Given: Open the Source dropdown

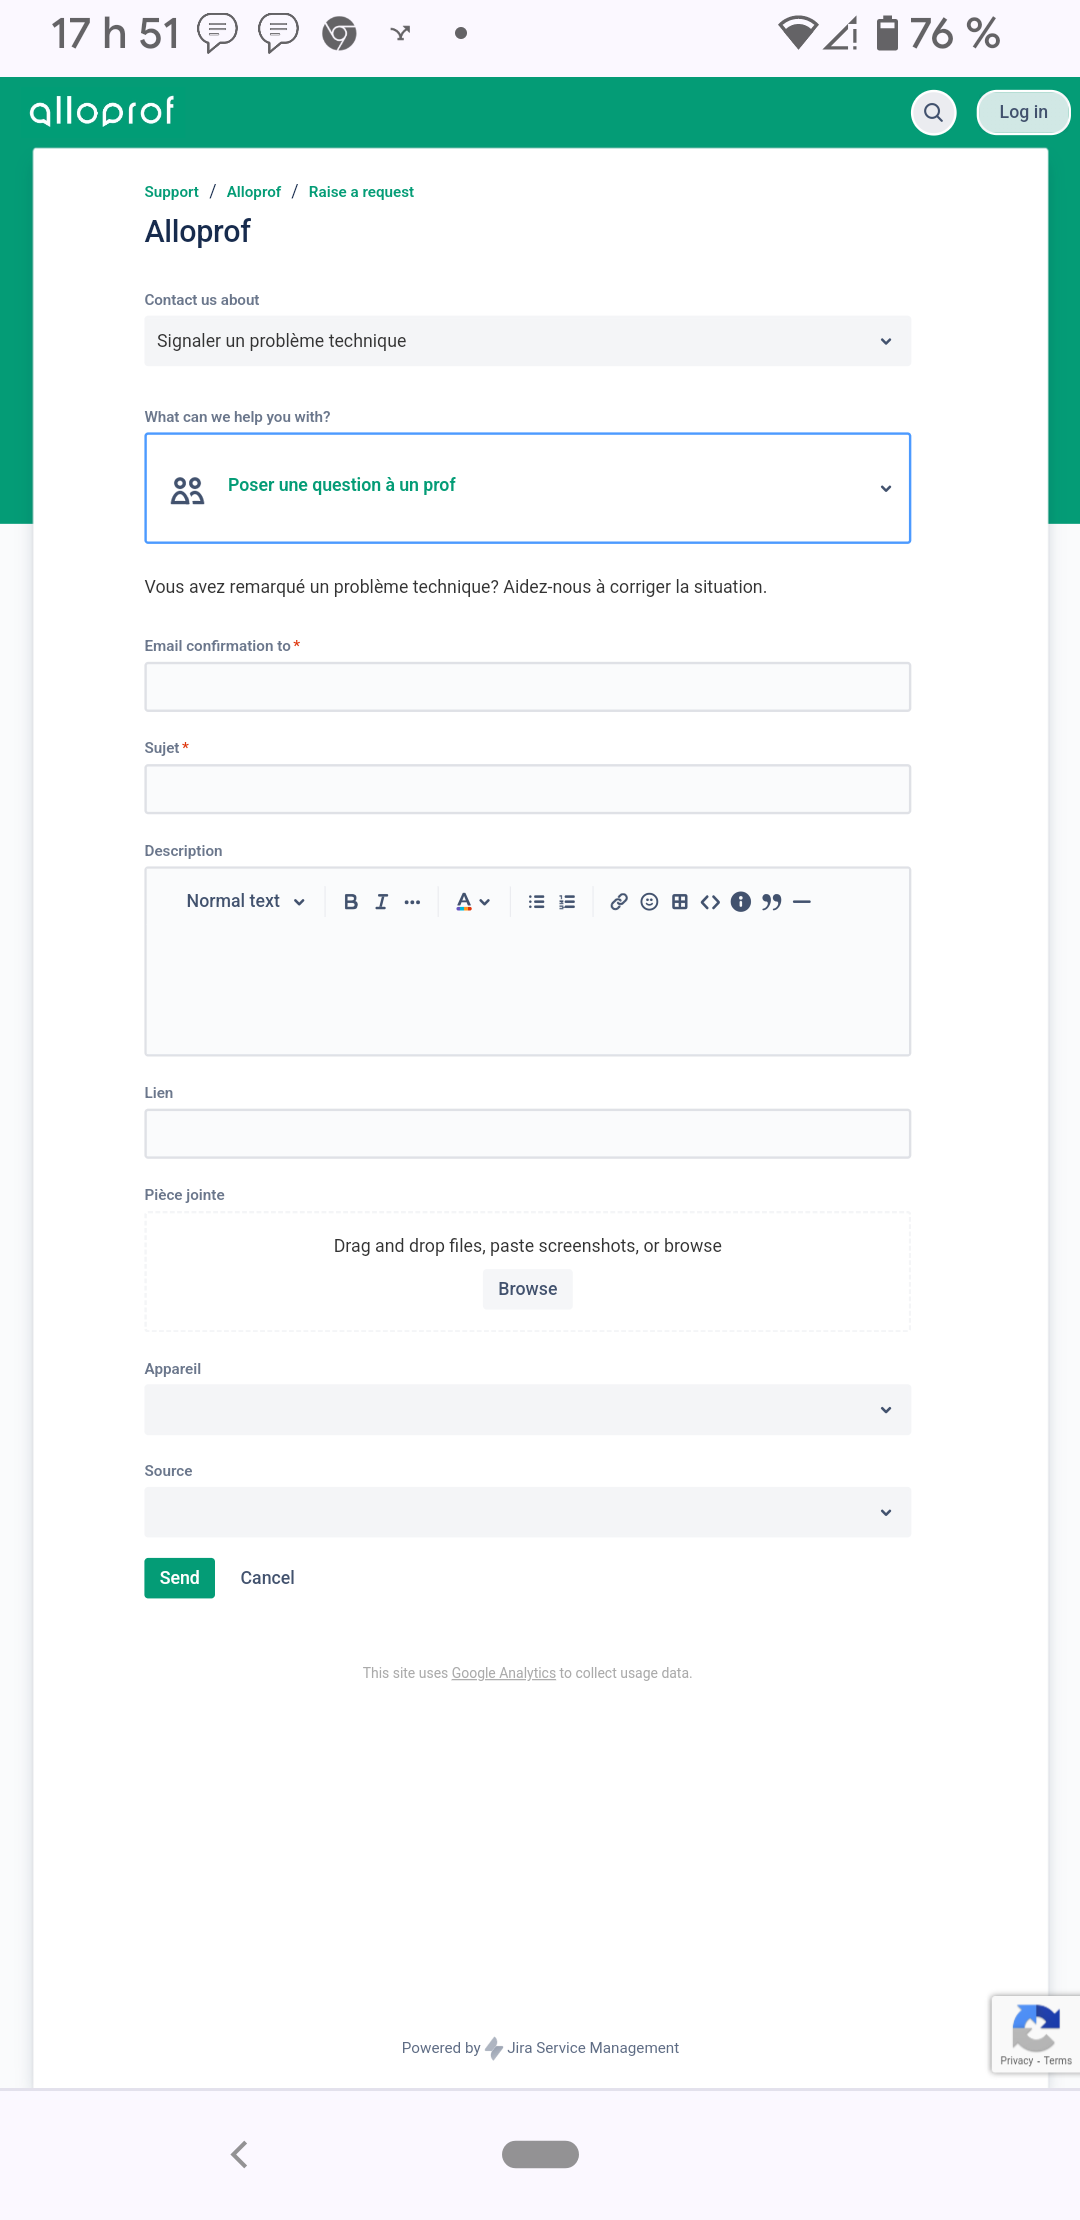Looking at the screenshot, I should [x=527, y=1512].
